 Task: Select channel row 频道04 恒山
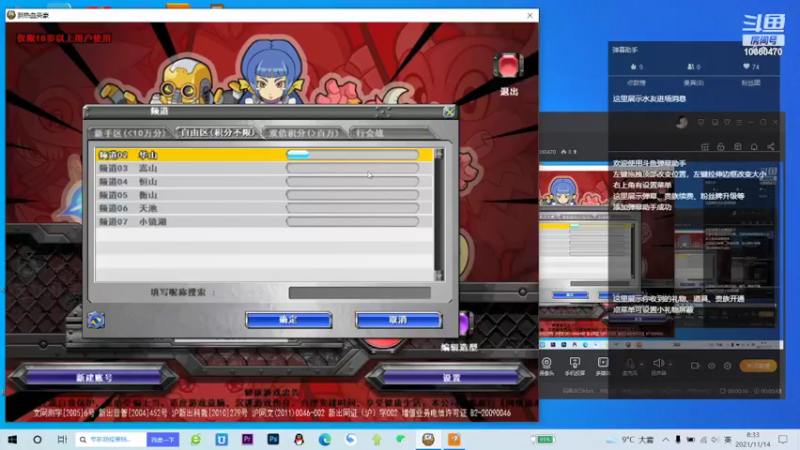pyautogui.click(x=264, y=182)
